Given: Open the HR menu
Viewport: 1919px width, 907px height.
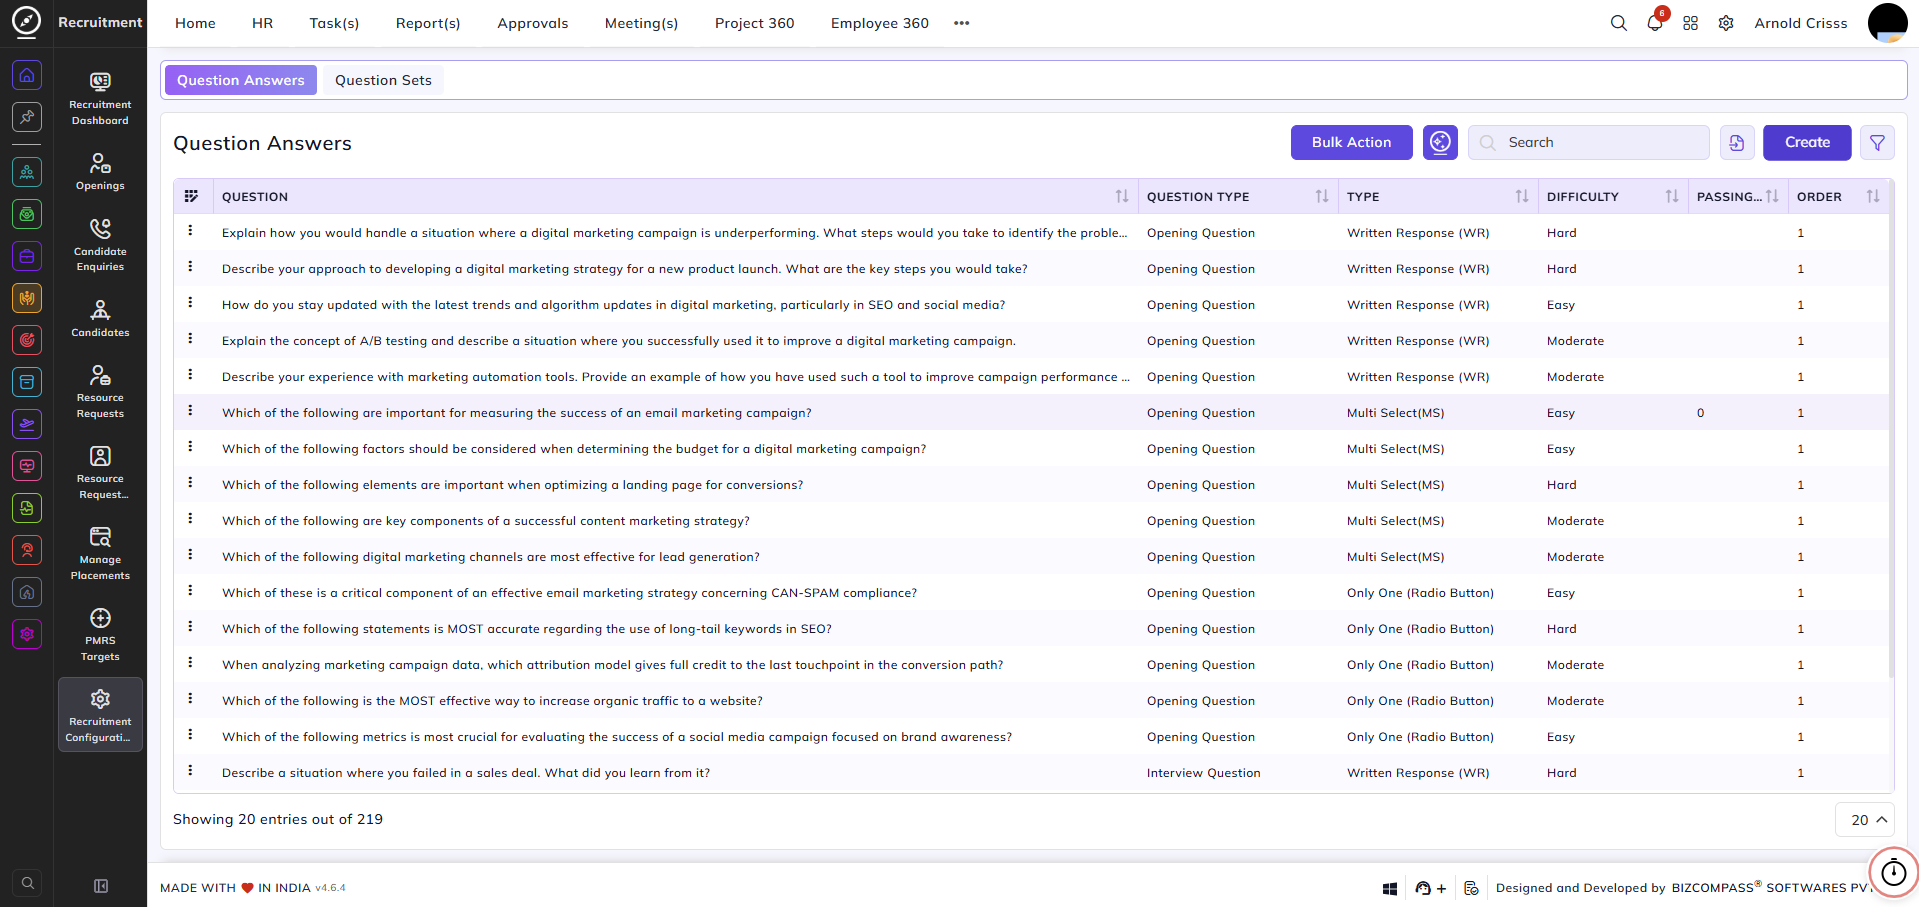Looking at the screenshot, I should 262,23.
